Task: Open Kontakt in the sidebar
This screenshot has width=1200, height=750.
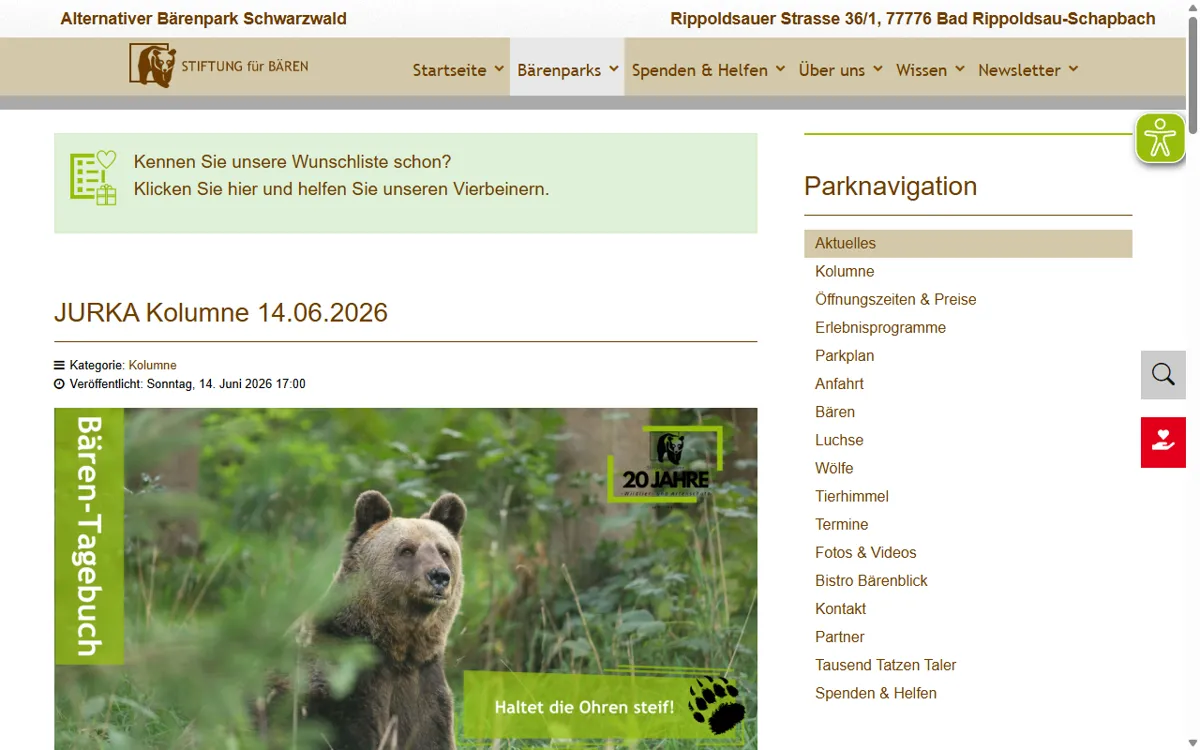Action: 841,607
